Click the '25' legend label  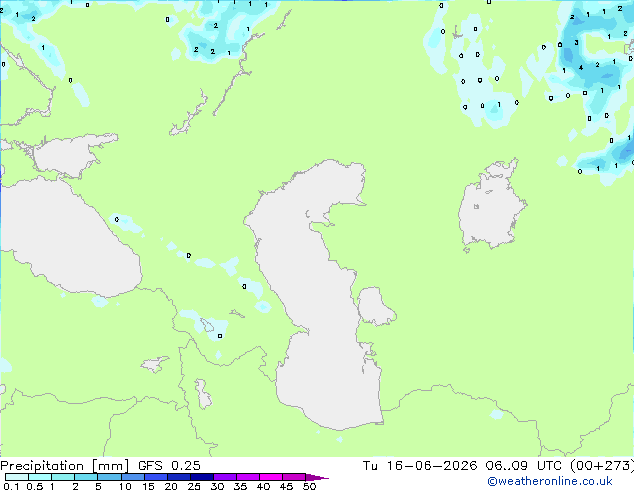[194, 486]
